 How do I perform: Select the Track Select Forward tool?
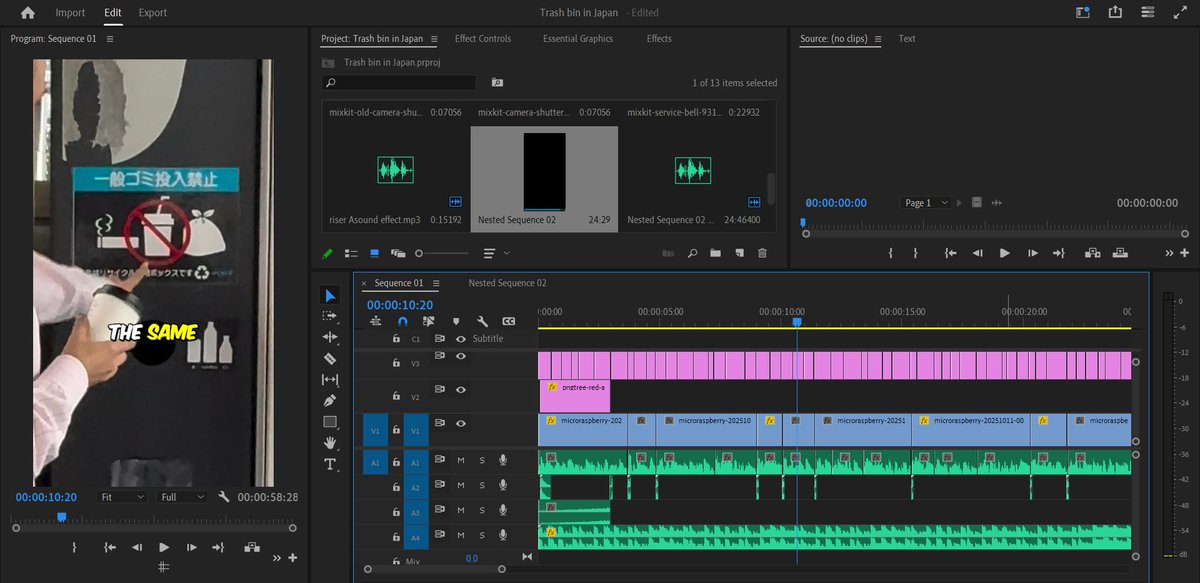331,316
